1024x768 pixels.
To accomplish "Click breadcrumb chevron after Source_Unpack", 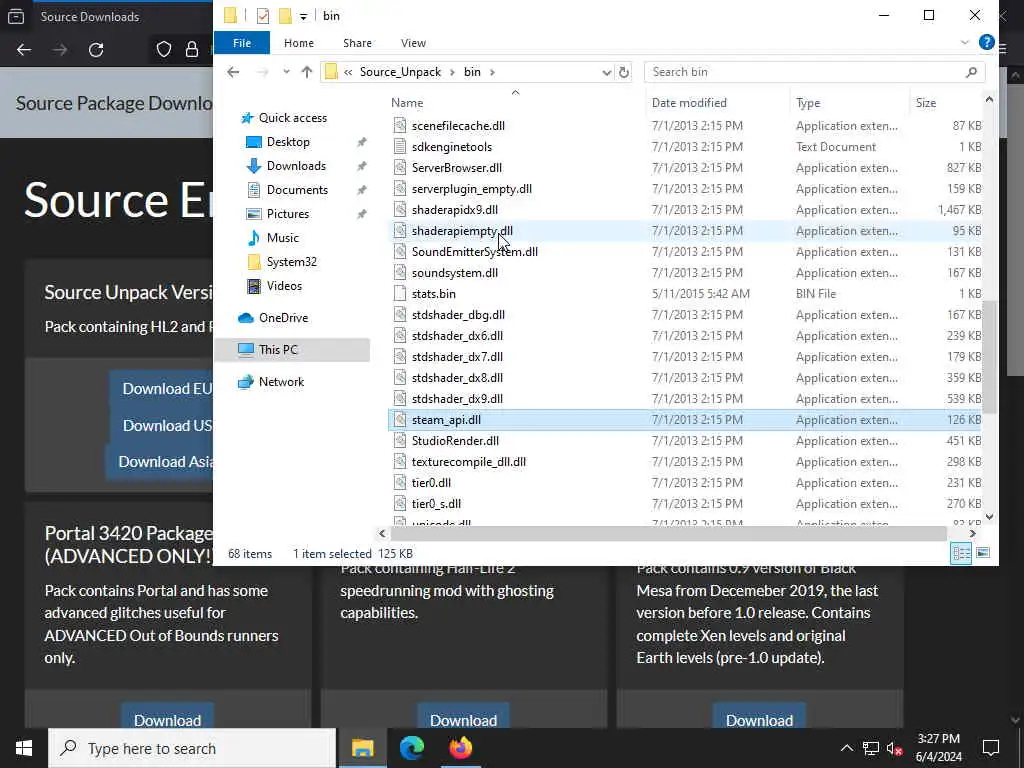I will point(452,72).
